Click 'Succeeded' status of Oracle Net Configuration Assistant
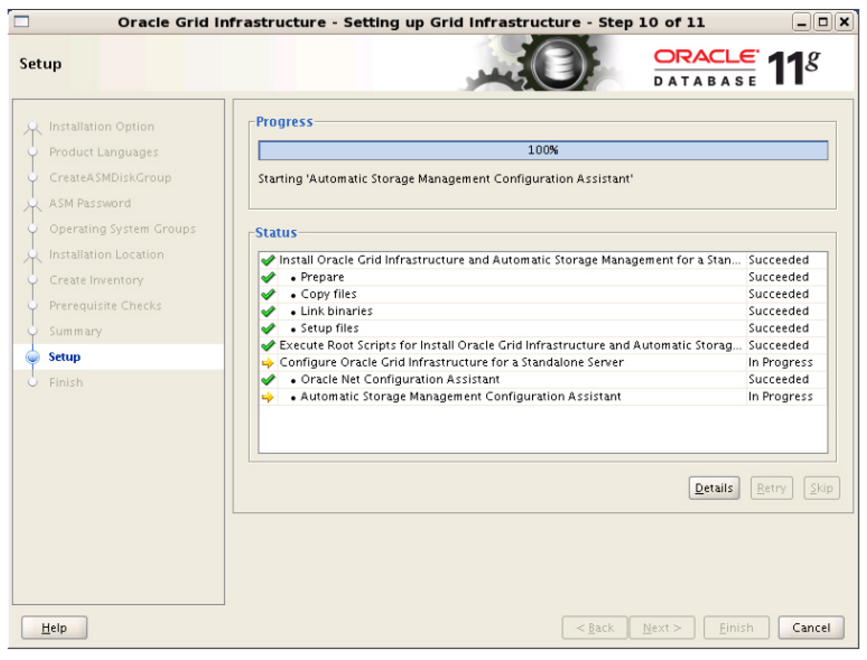Image resolution: width=867 pixels, height=660 pixels. [779, 380]
